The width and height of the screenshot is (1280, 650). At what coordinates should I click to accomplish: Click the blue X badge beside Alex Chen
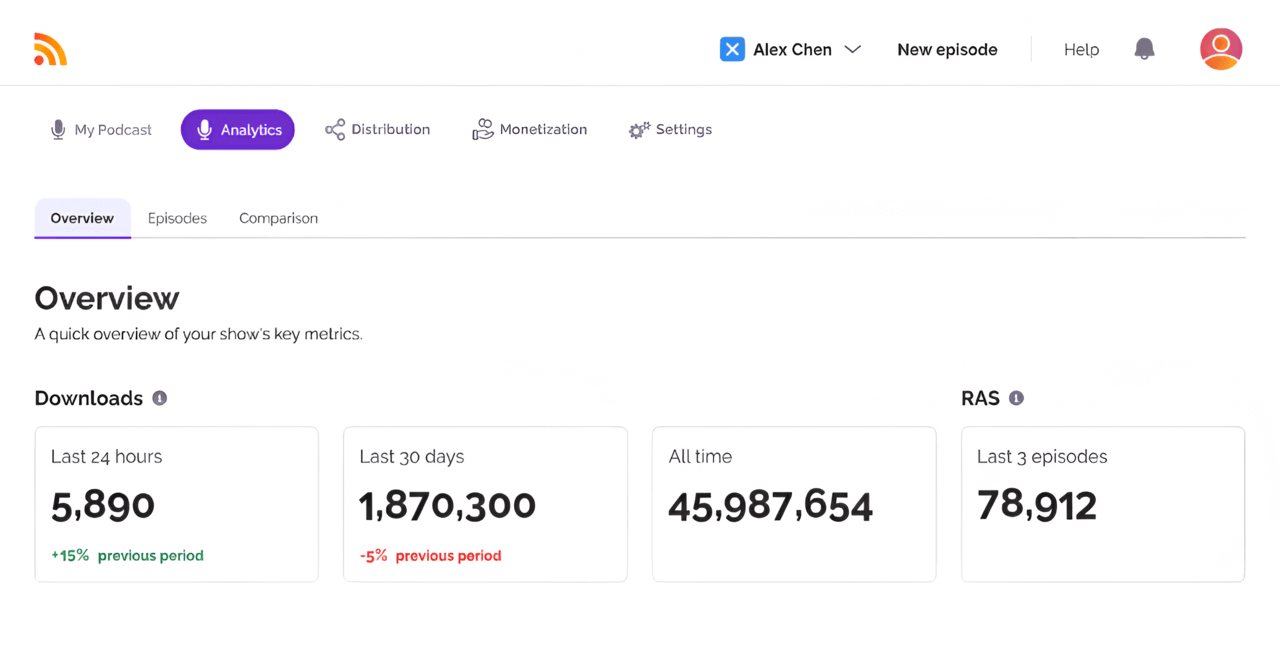pyautogui.click(x=732, y=48)
